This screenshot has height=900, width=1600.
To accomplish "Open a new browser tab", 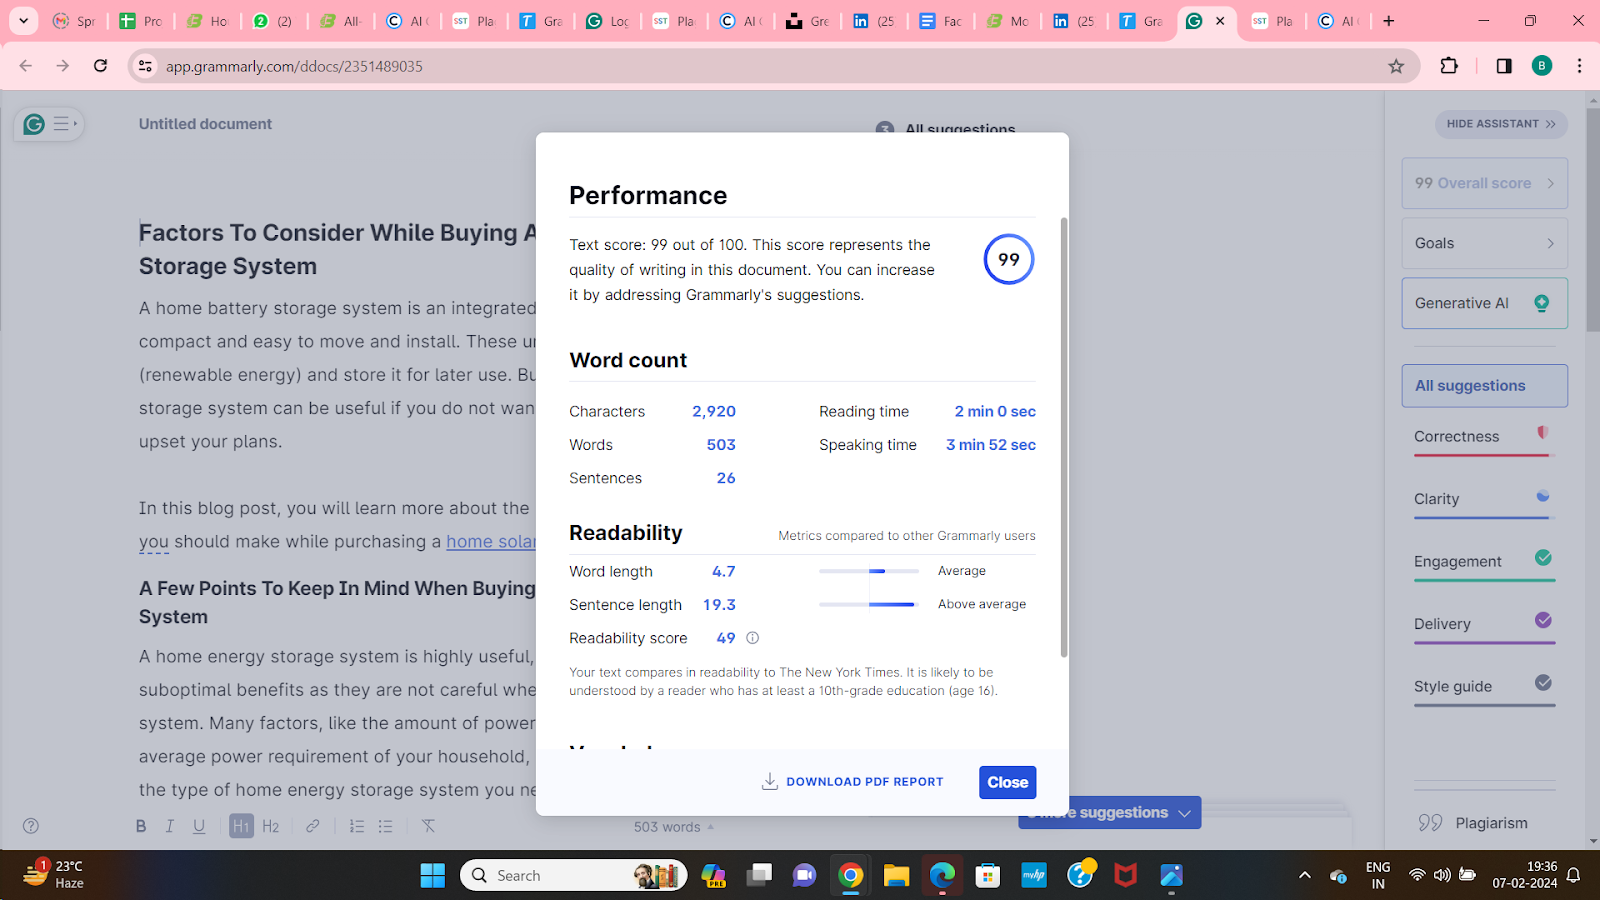I will click(1389, 21).
